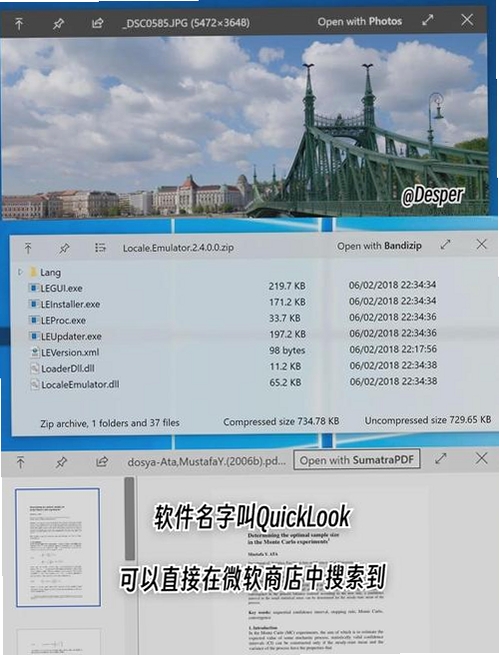Select first page thumbnail in PDF preview
The height and width of the screenshot is (655, 499).
58,547
